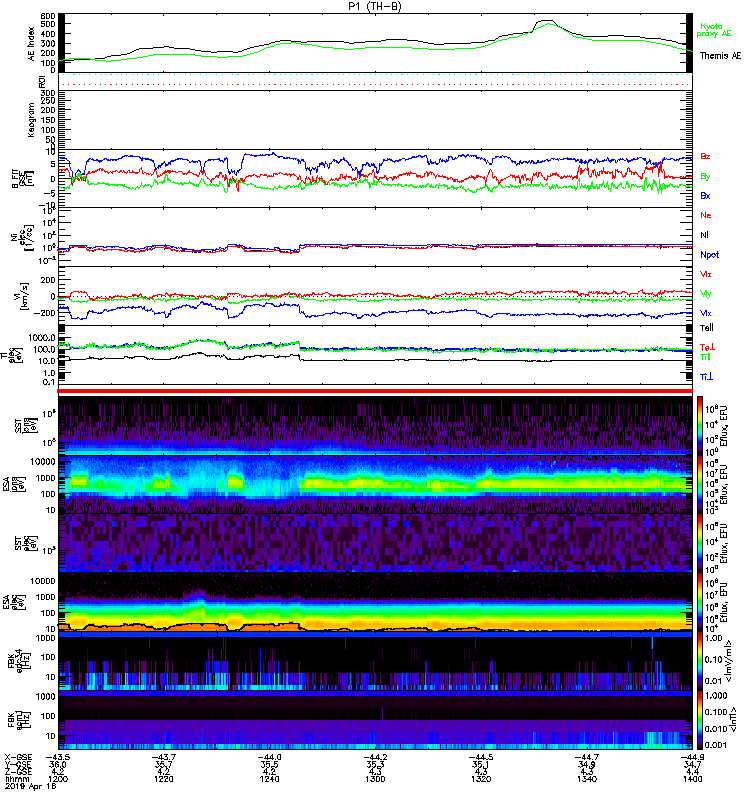Click the green By legend label
Image resolution: width=750 pixels, height=800 pixels.
[705, 177]
